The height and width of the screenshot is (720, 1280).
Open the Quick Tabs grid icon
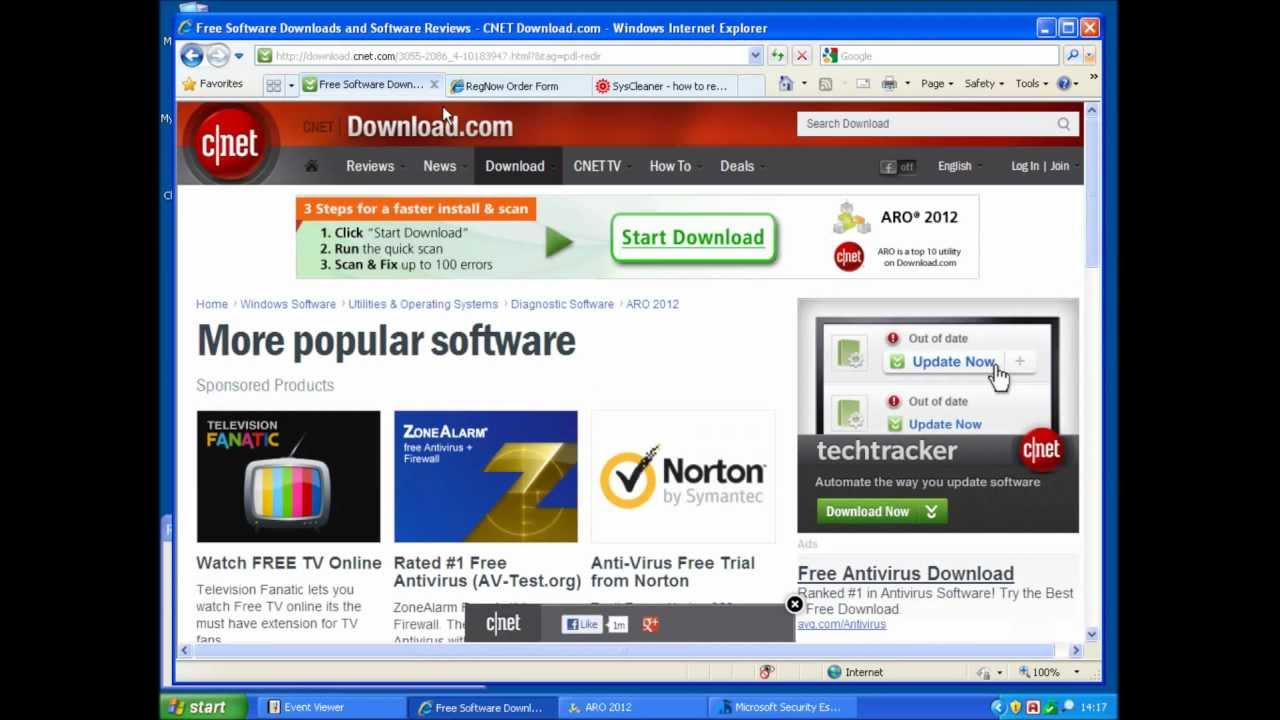[273, 86]
